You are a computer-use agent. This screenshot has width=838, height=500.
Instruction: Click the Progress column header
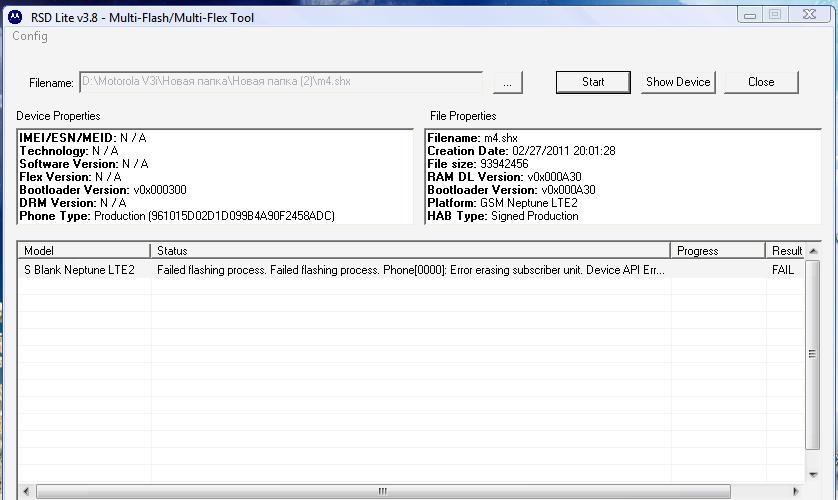click(x=718, y=251)
